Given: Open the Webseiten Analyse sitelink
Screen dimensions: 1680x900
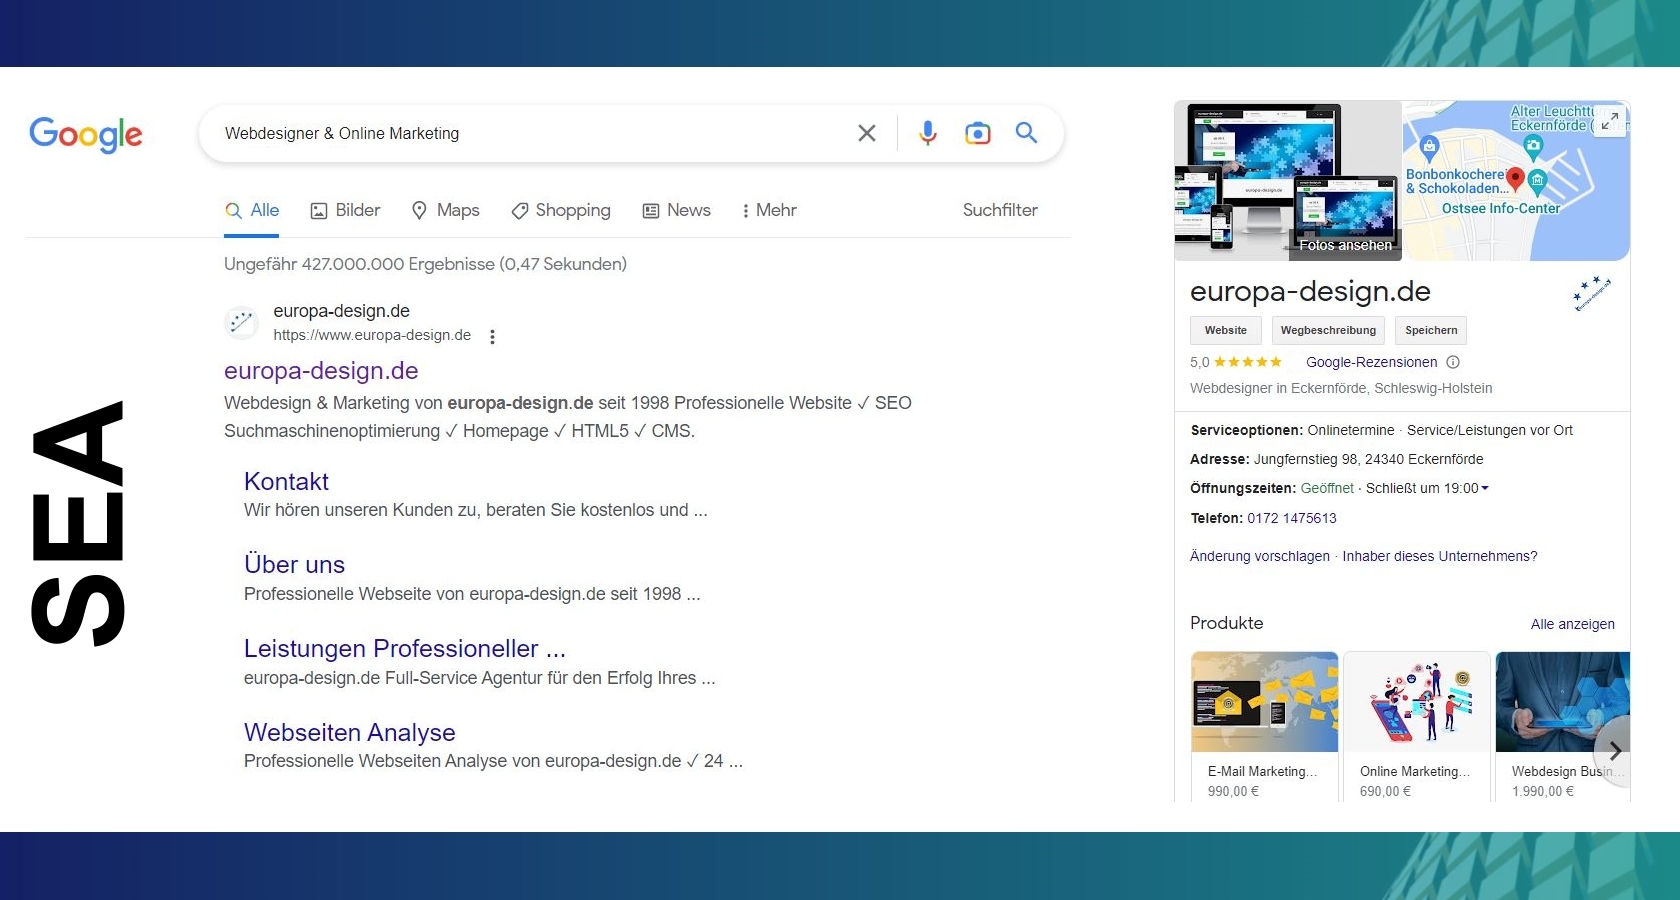Looking at the screenshot, I should point(349,732).
